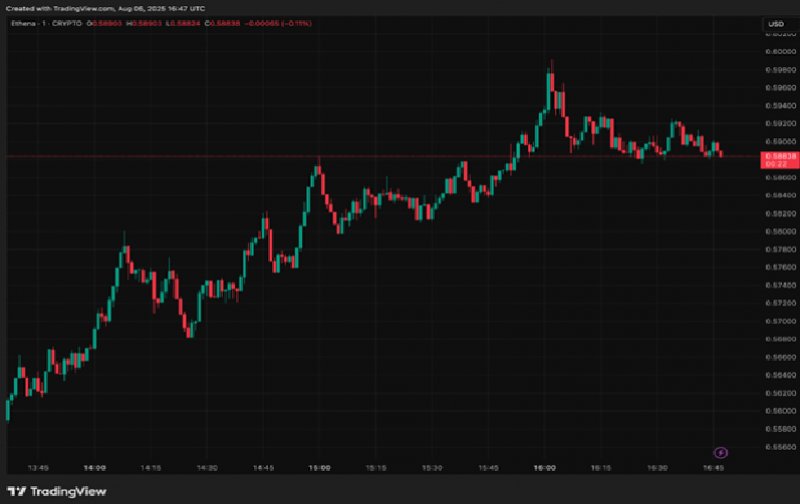Click the 0.58000 price scale label
The width and height of the screenshot is (800, 504).
(x=781, y=231)
